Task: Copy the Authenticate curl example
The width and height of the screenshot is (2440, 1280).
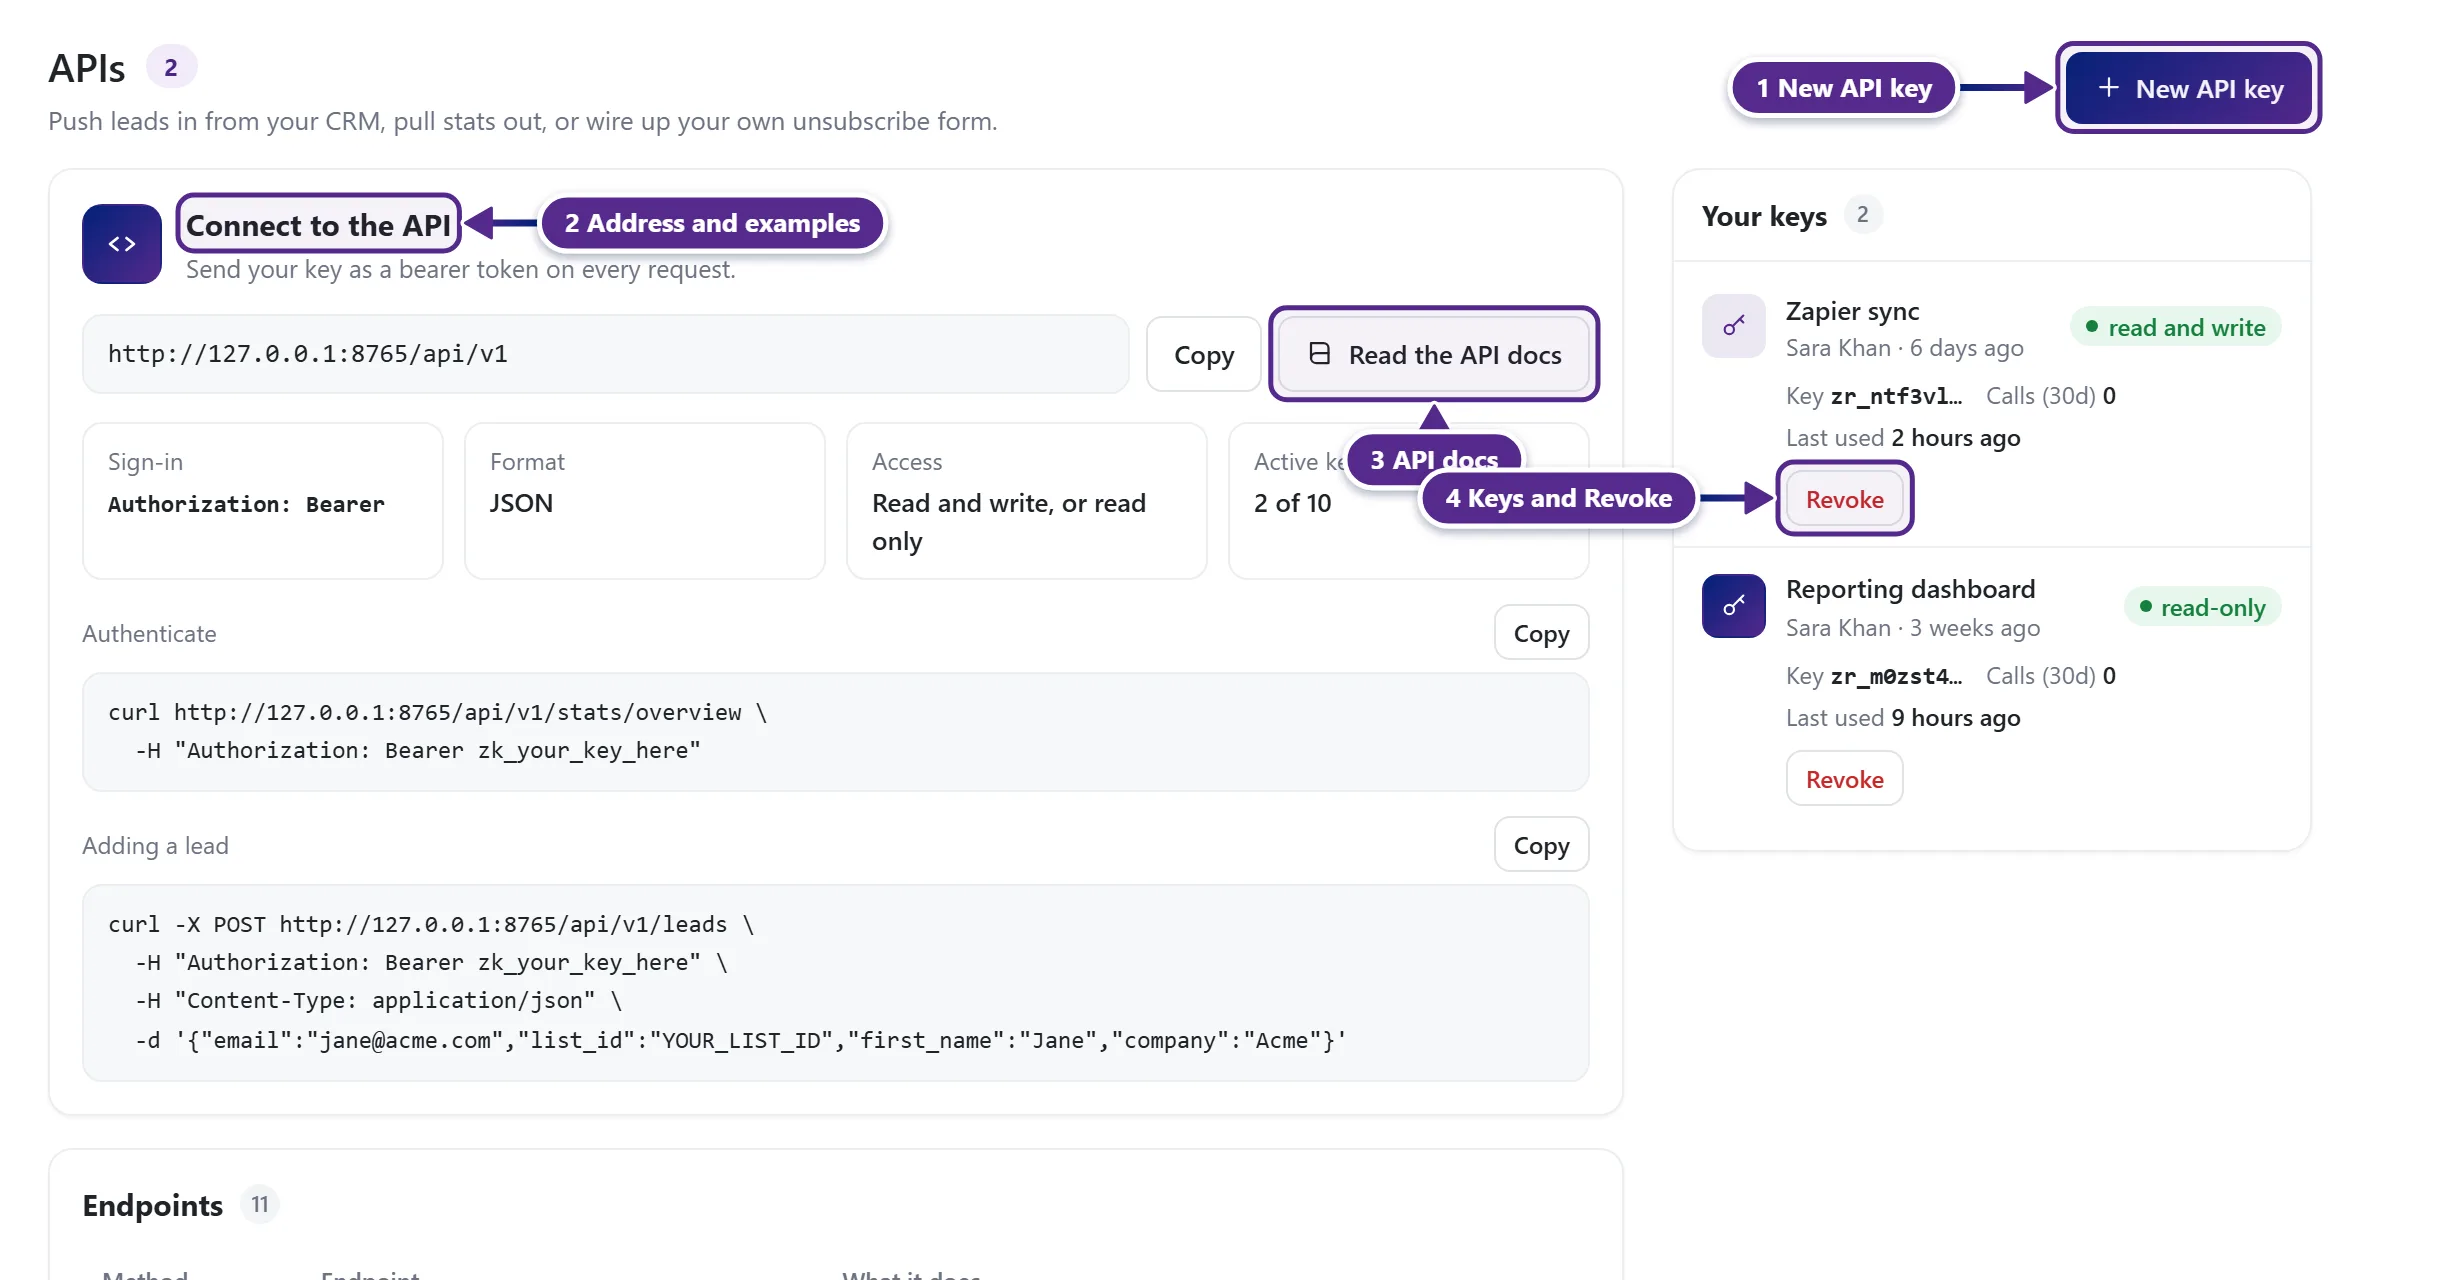Action: (1541, 633)
